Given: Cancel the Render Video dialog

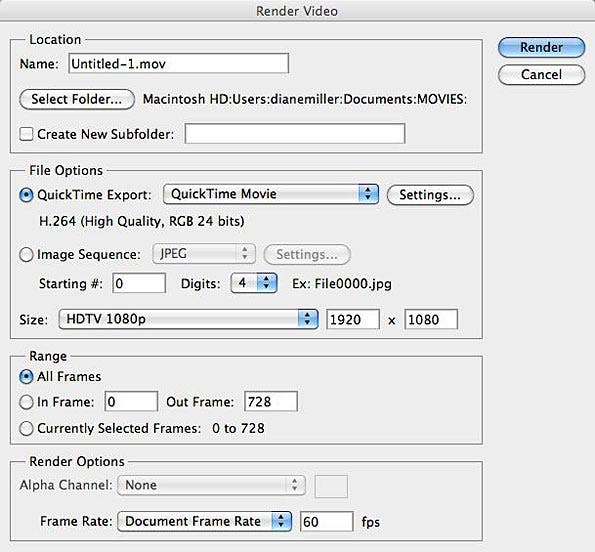Looking at the screenshot, I should (x=541, y=74).
